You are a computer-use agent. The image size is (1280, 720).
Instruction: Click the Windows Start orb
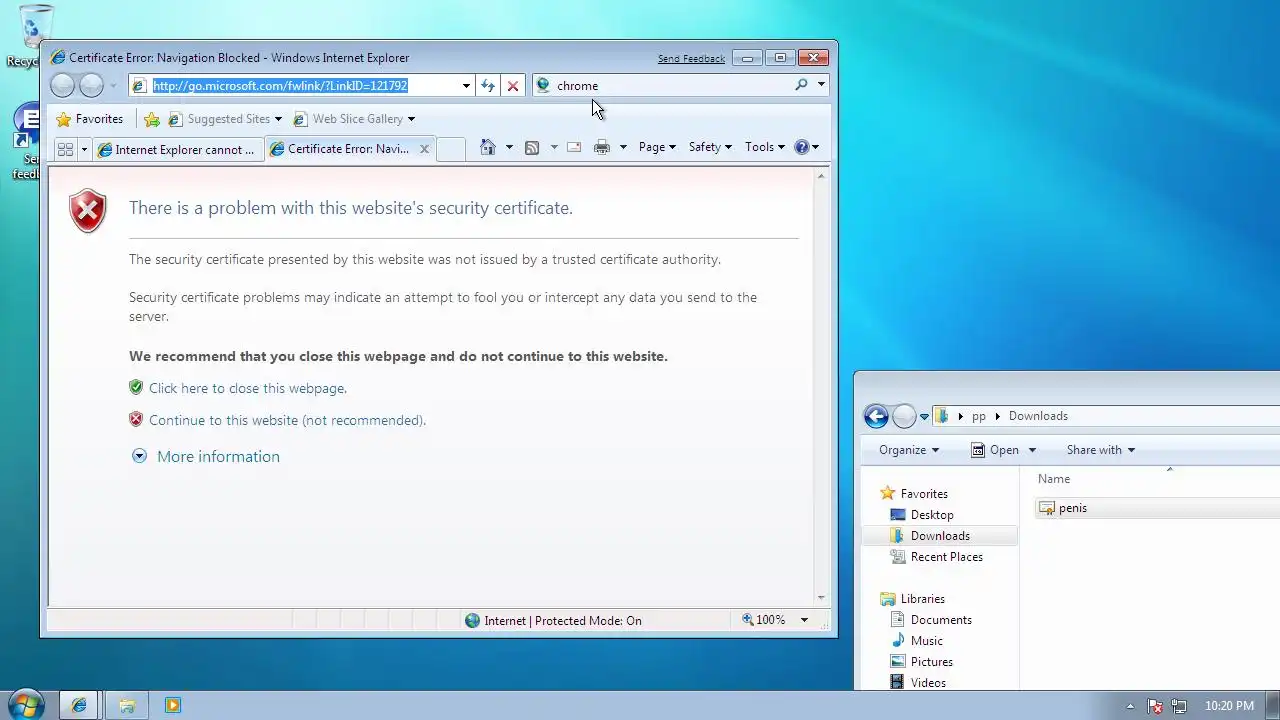[x=24, y=705]
